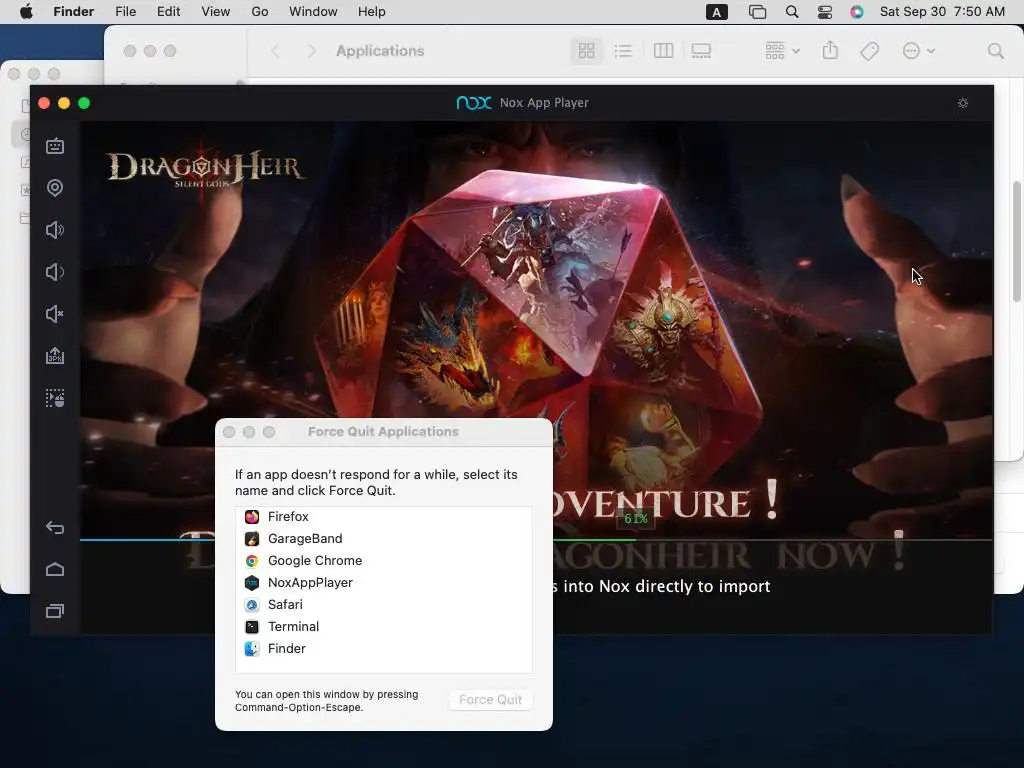The height and width of the screenshot is (768, 1024).
Task: Click the volume down icon in Nox sidebar
Action: coord(55,272)
